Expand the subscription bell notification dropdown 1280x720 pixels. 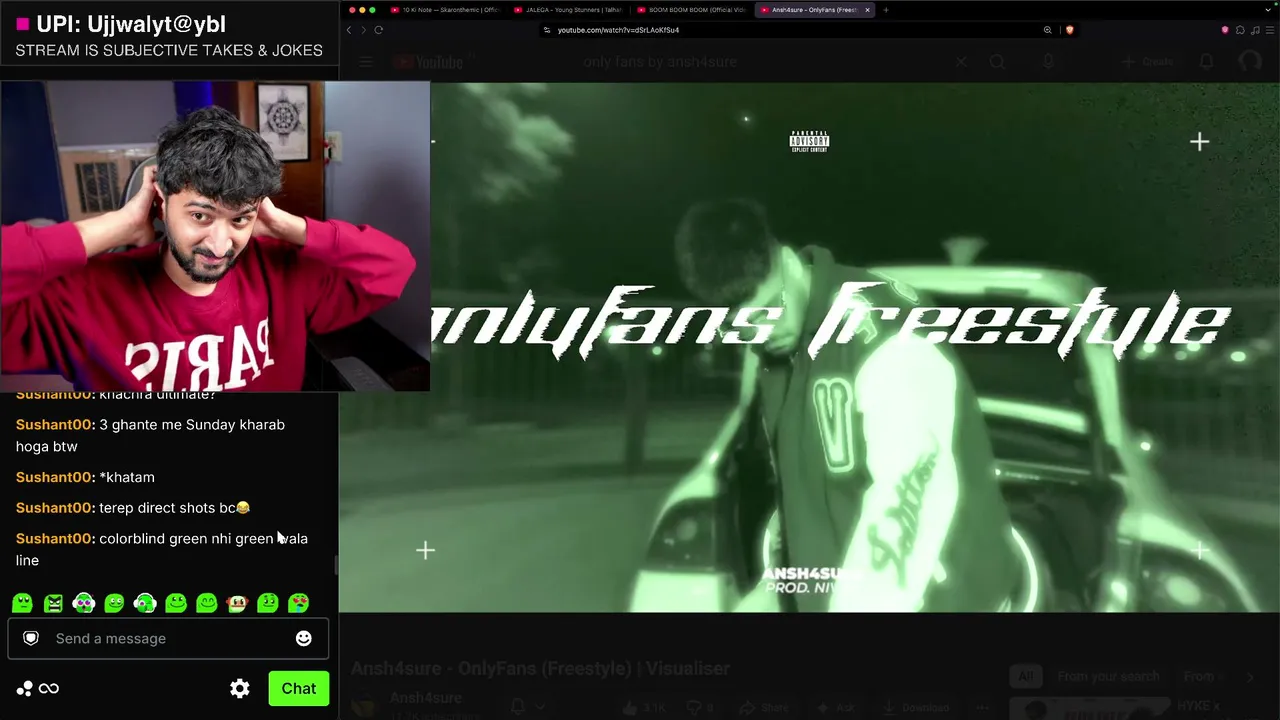[x=528, y=708]
